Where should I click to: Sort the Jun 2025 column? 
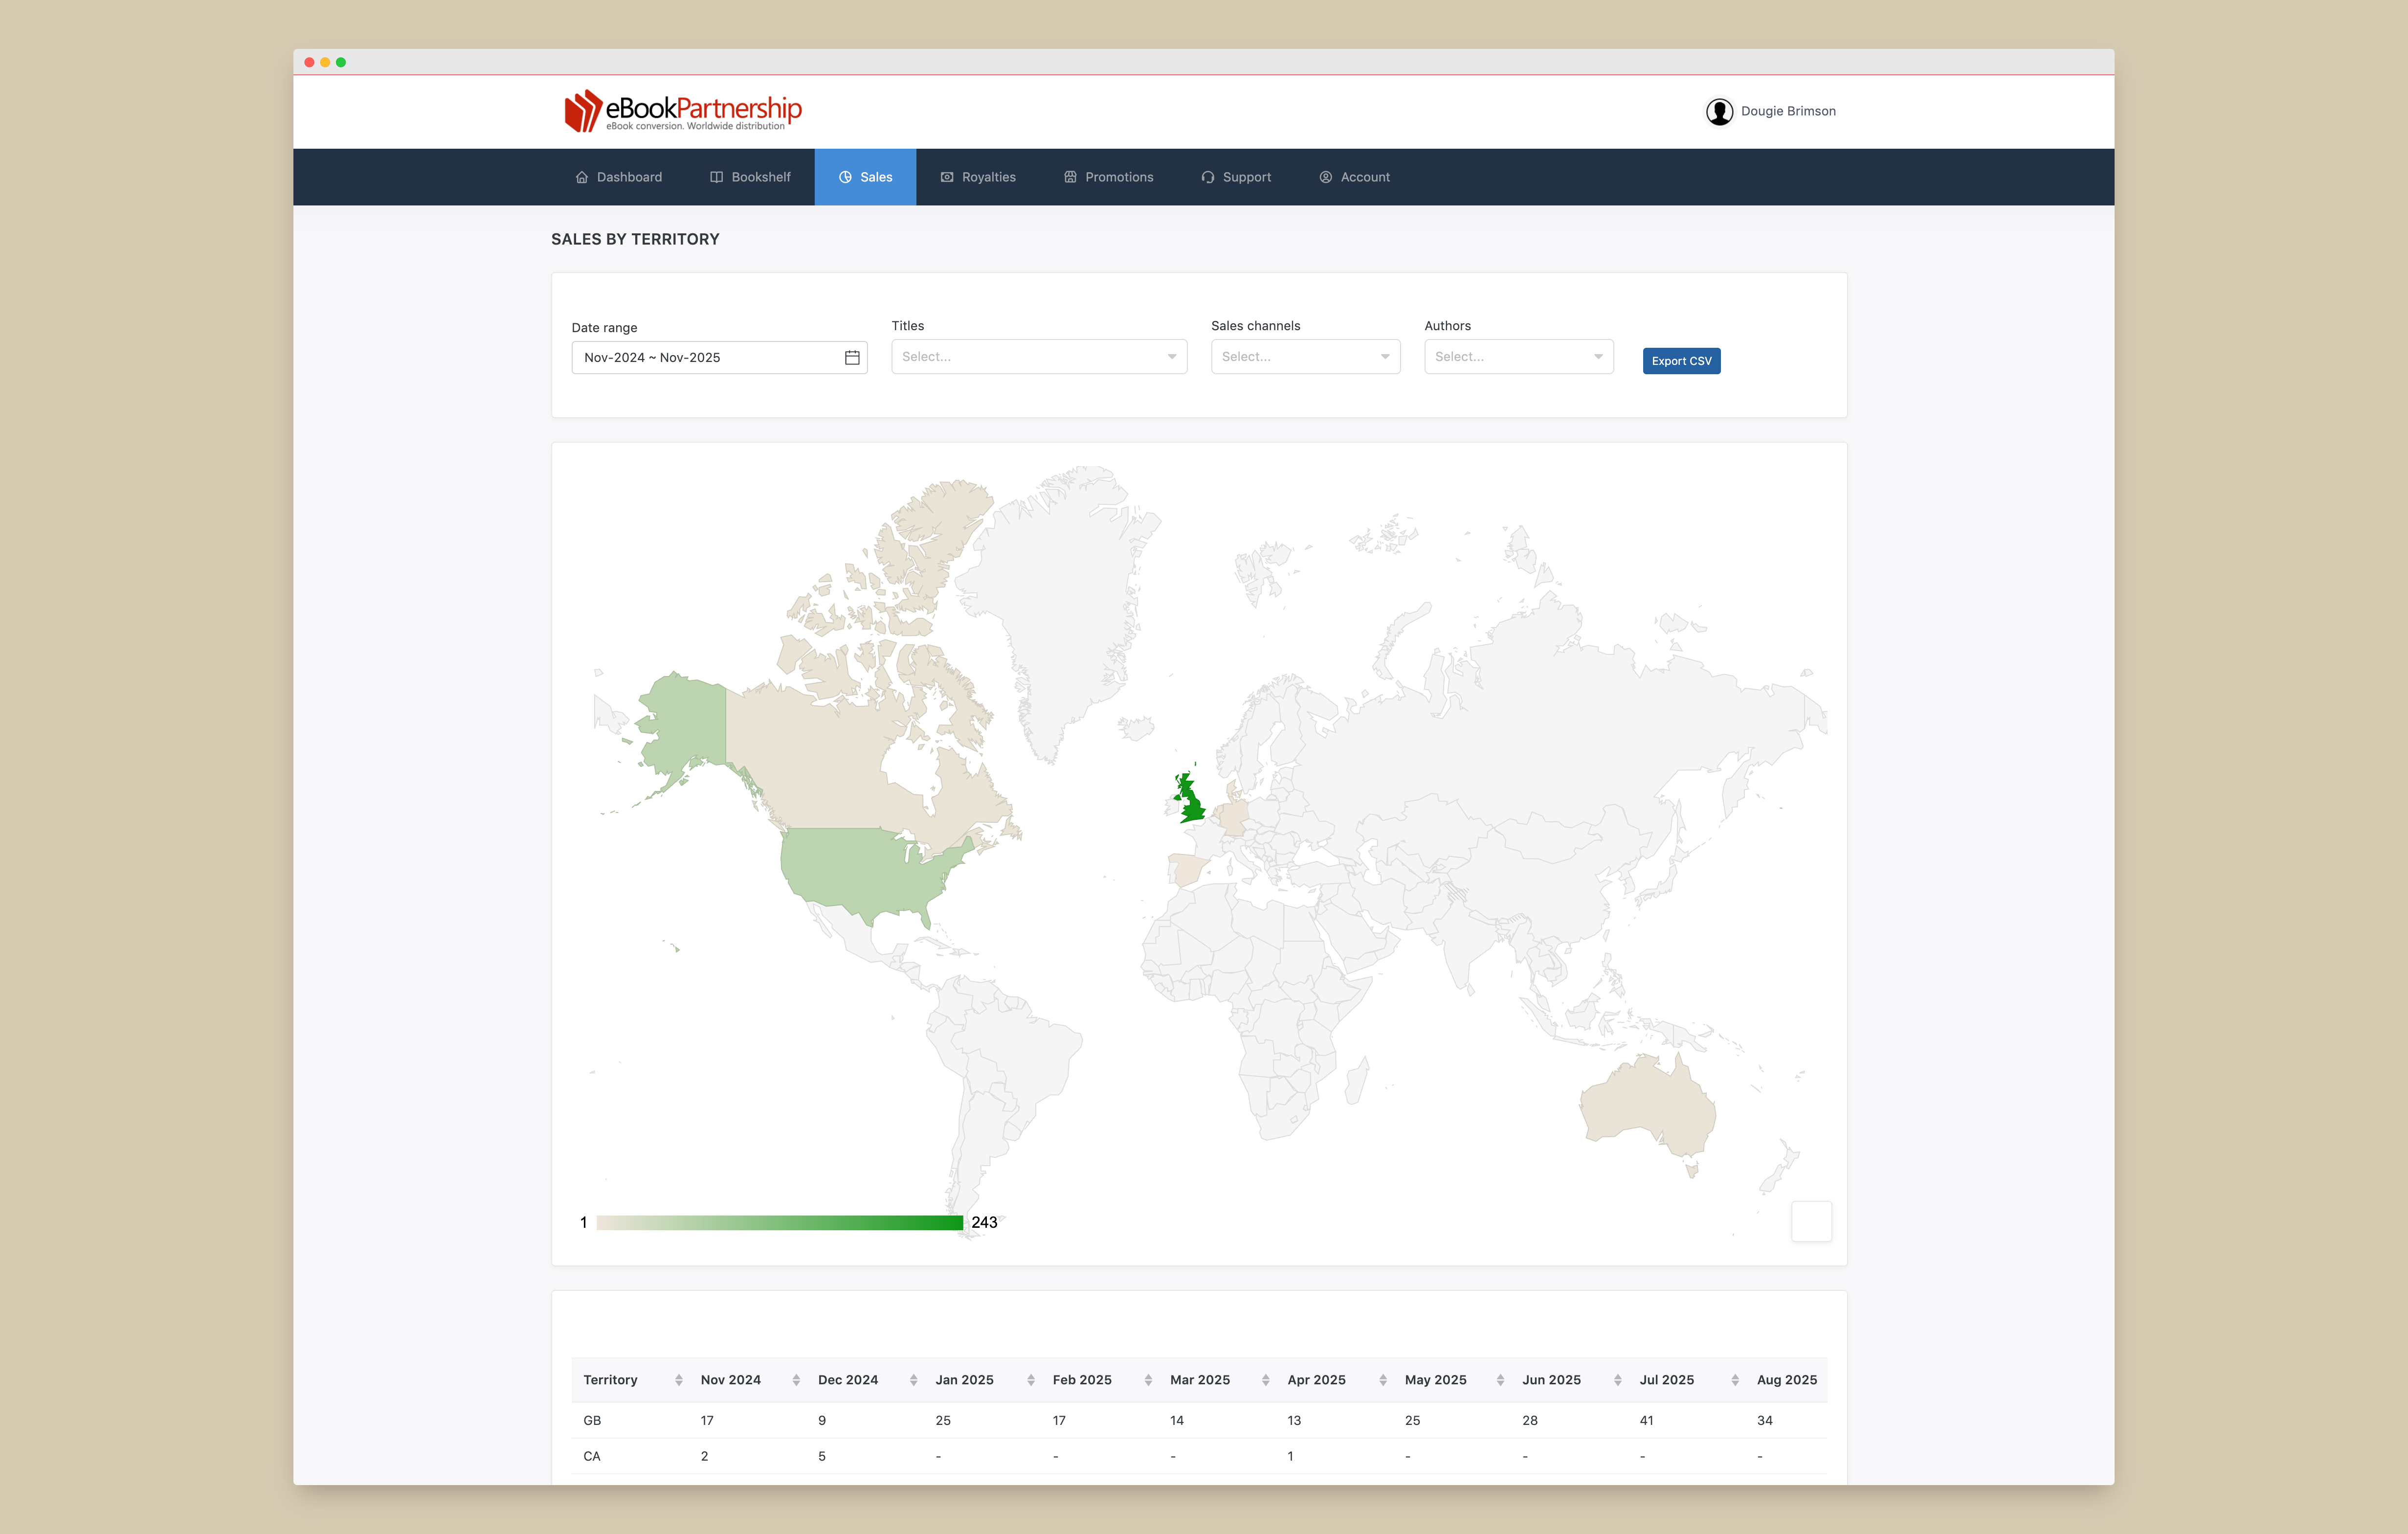point(1617,1380)
